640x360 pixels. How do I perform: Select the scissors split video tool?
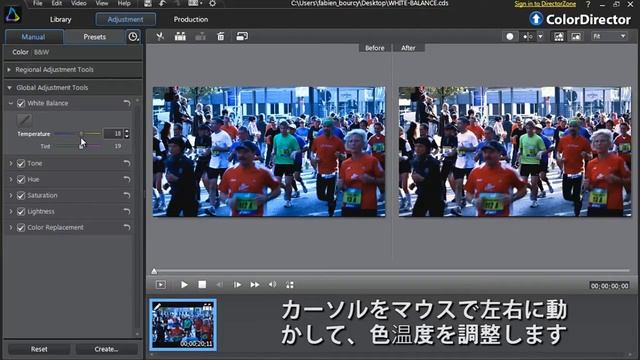(160, 36)
